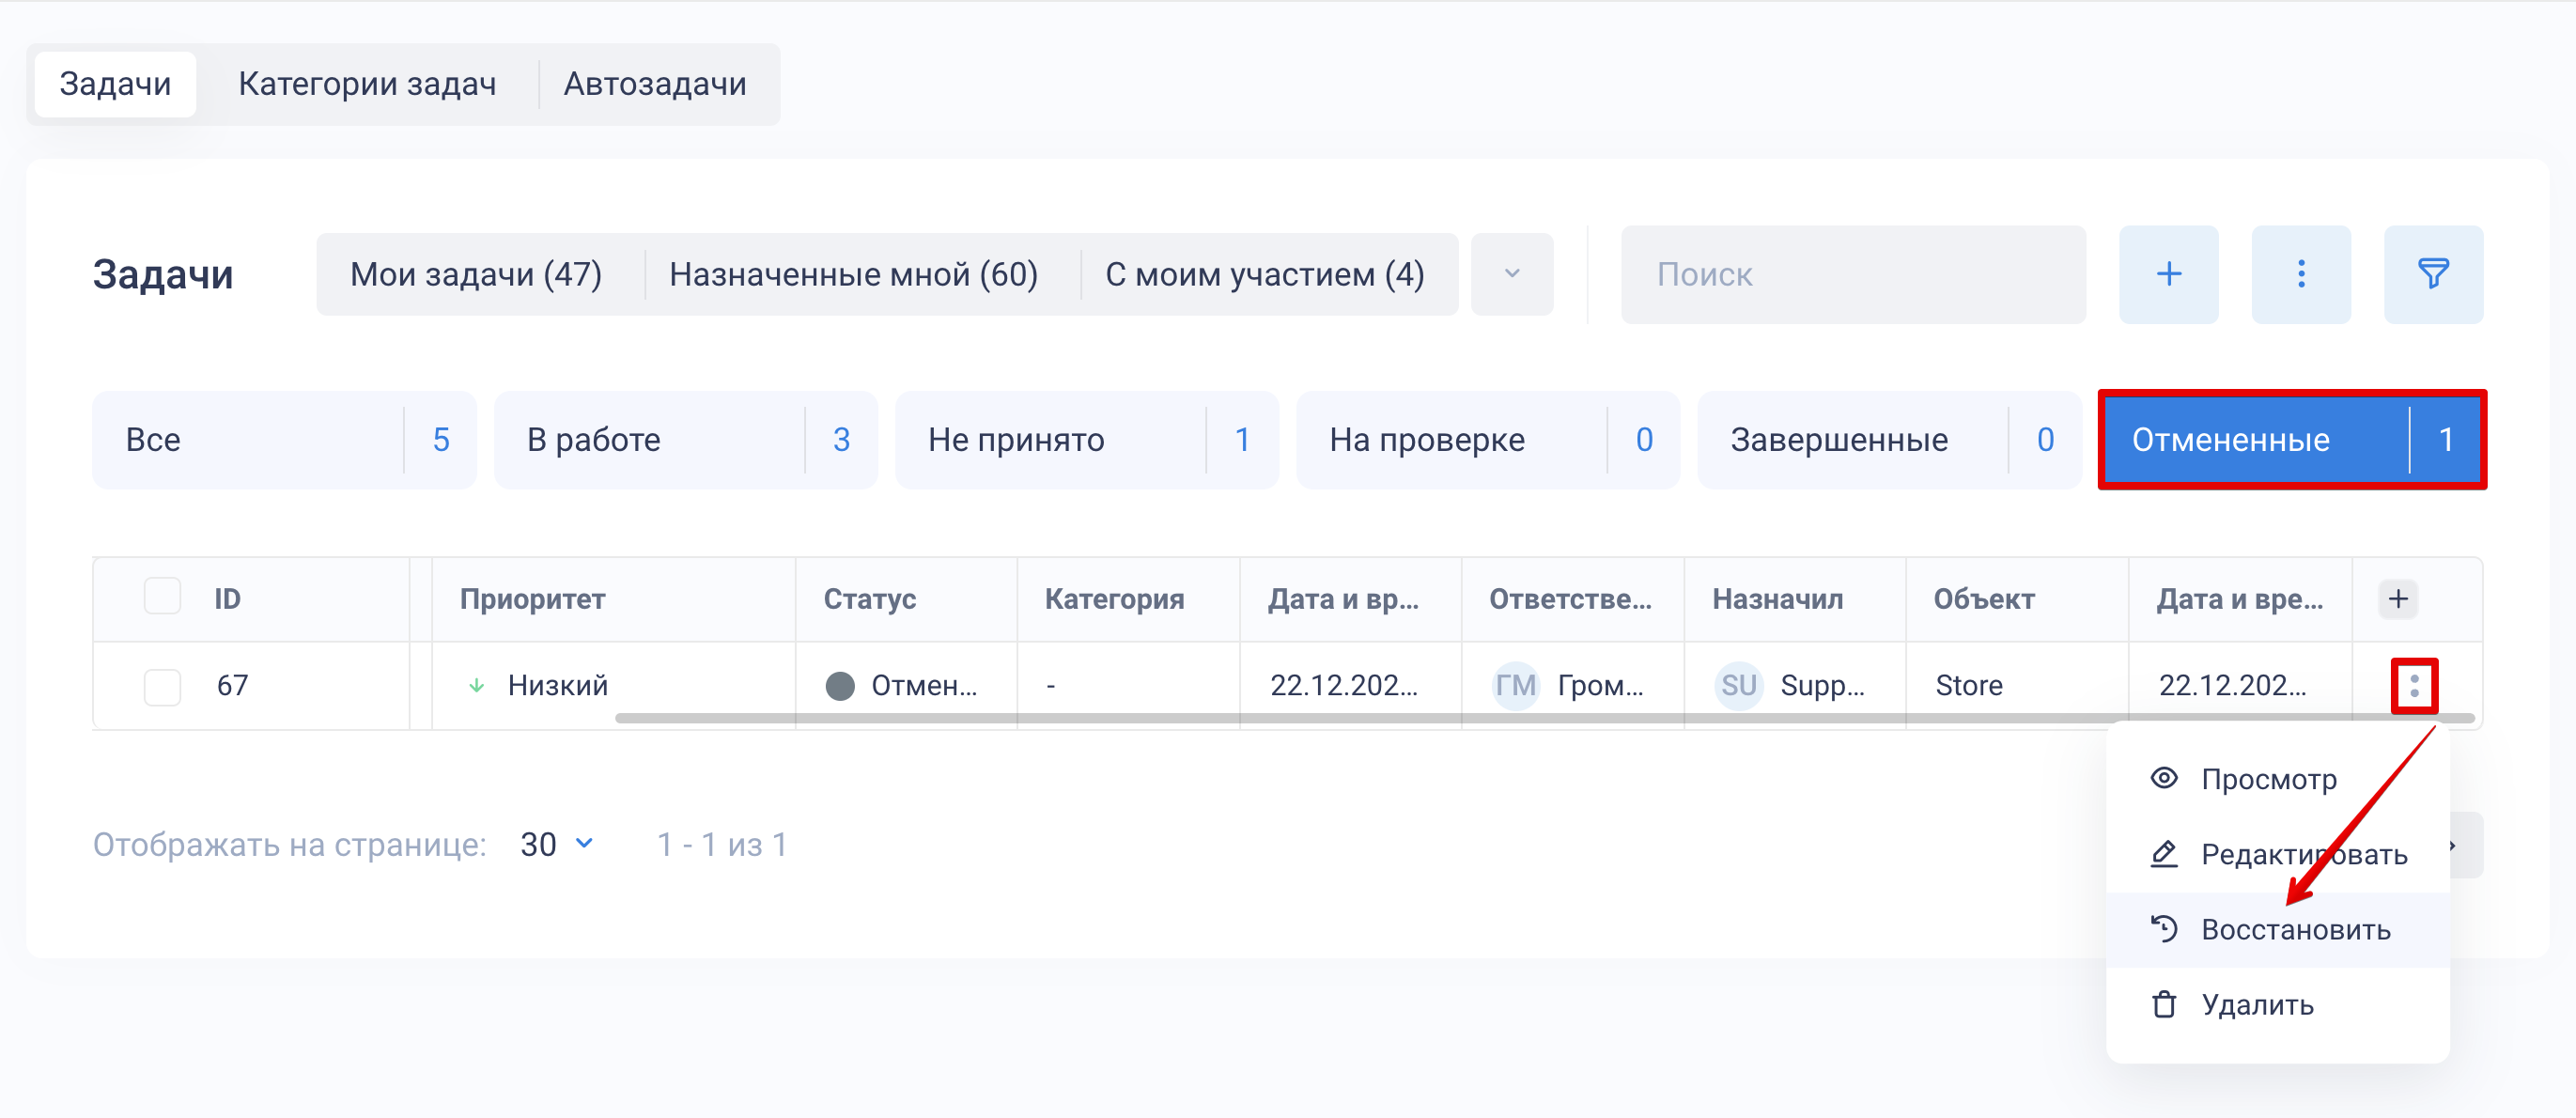Click the Поиск search field

coord(1852,274)
